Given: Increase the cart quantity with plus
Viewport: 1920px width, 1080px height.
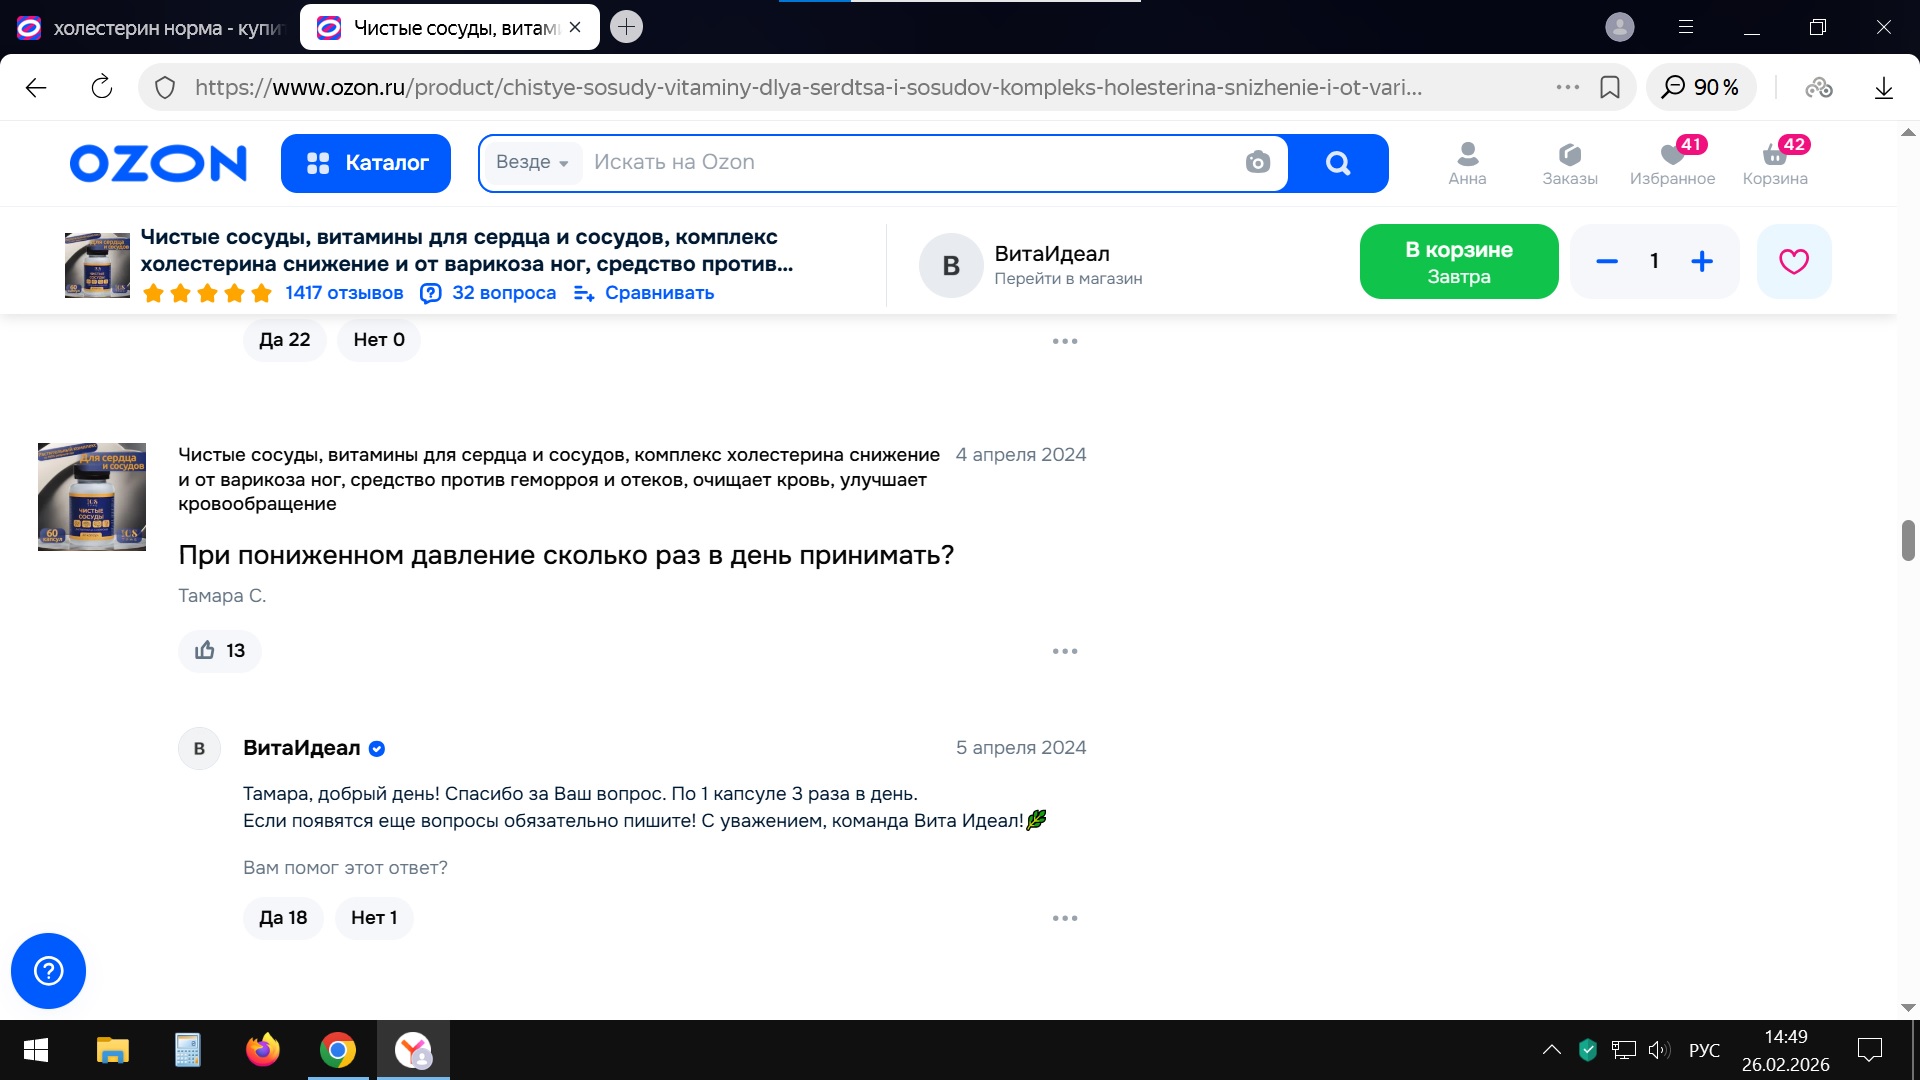Looking at the screenshot, I should click(x=1701, y=262).
